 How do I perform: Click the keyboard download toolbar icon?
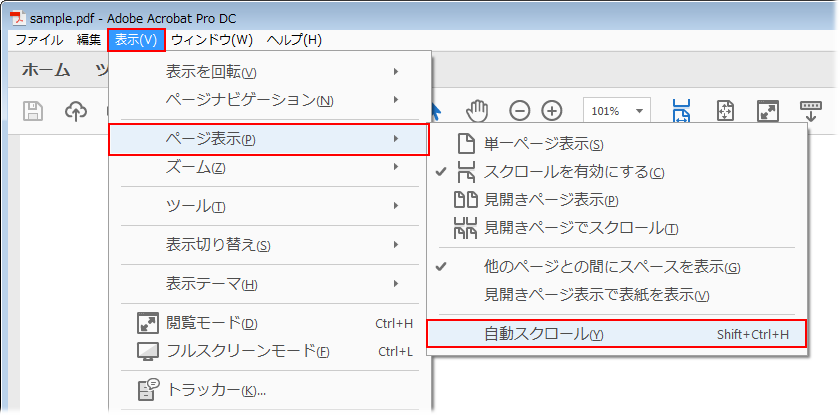(x=811, y=111)
